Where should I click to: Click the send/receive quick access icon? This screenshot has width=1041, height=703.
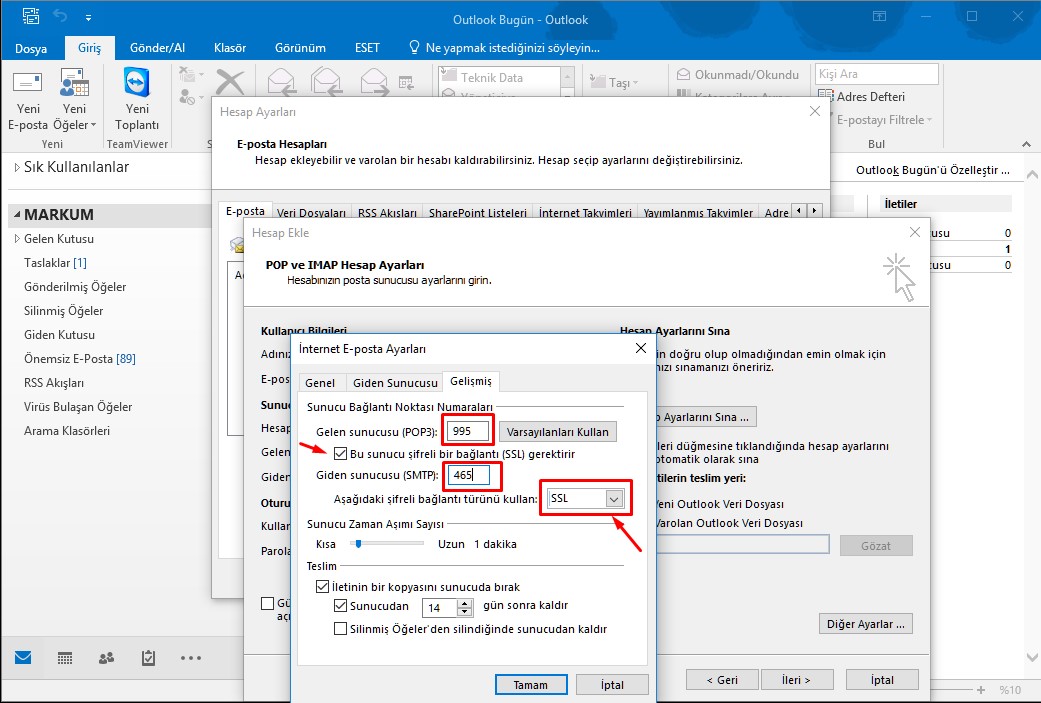pos(30,16)
